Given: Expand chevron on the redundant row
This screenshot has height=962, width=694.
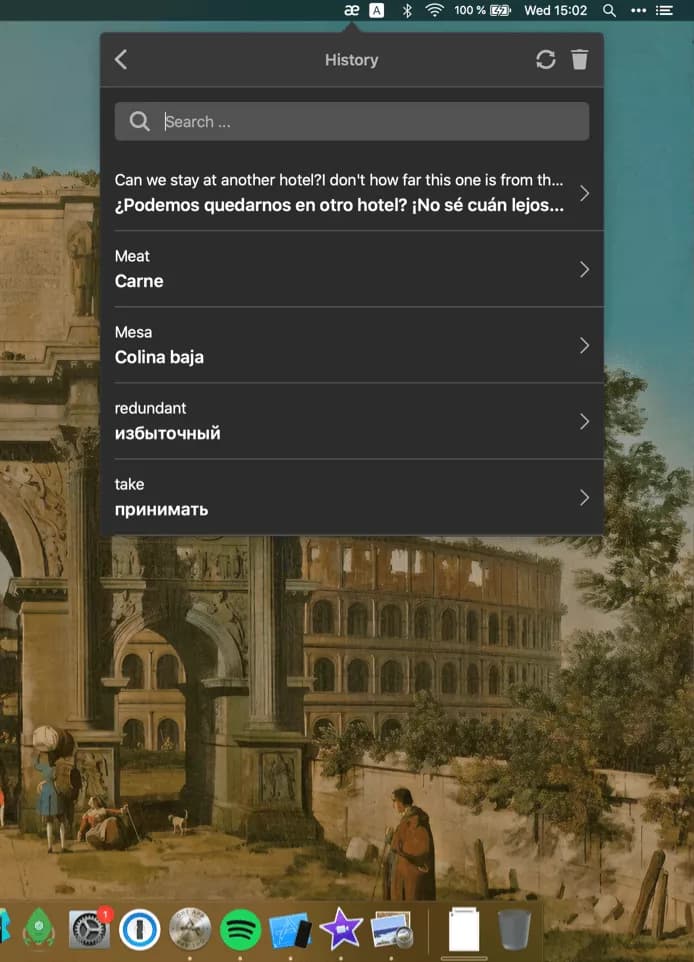Looking at the screenshot, I should [x=584, y=421].
